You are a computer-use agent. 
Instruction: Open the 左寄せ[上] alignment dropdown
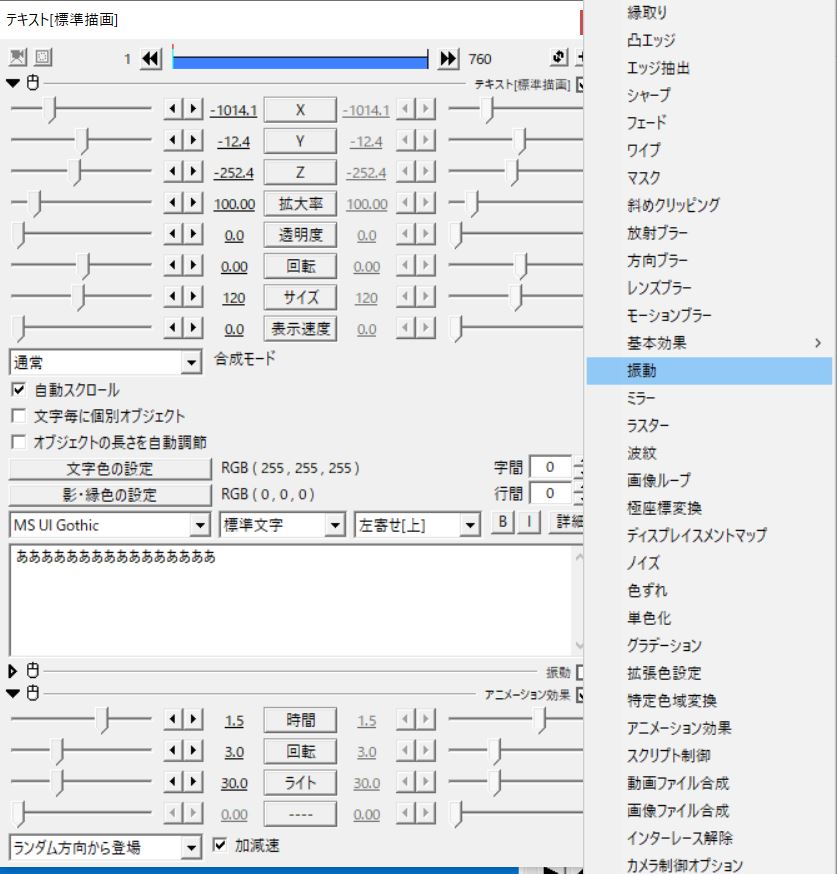click(x=417, y=525)
